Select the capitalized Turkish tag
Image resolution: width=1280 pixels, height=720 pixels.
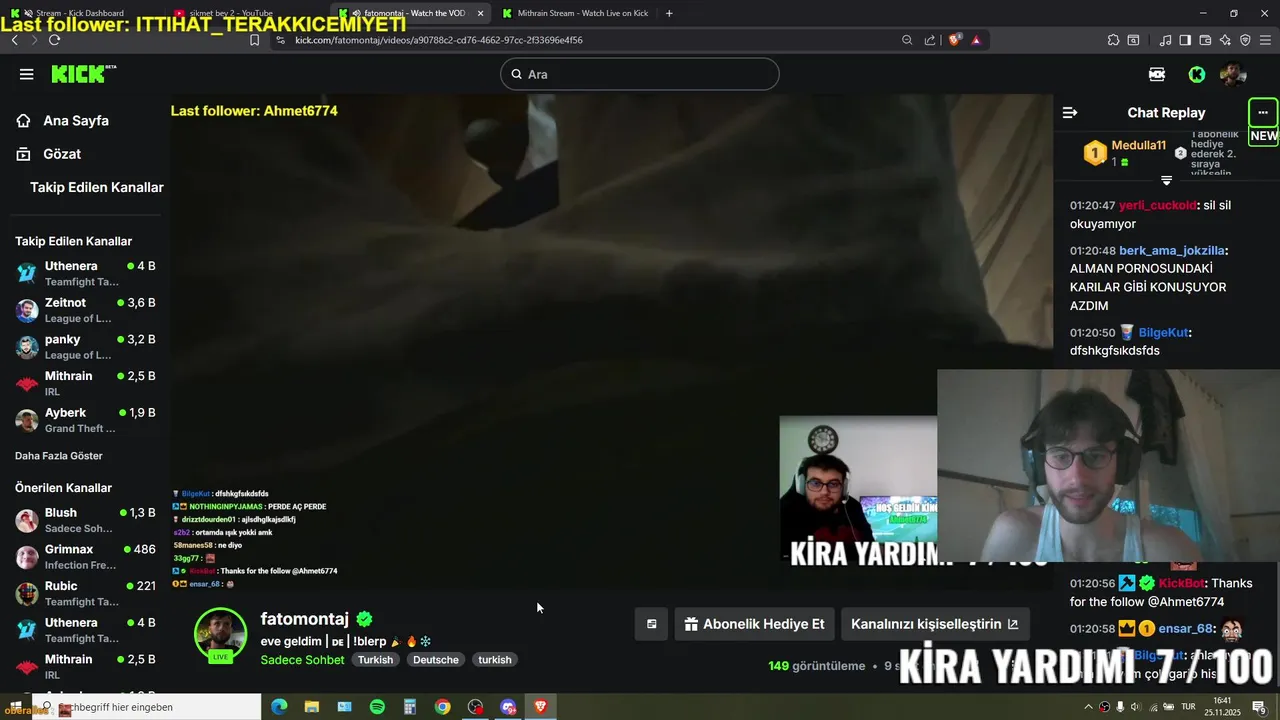point(376,660)
